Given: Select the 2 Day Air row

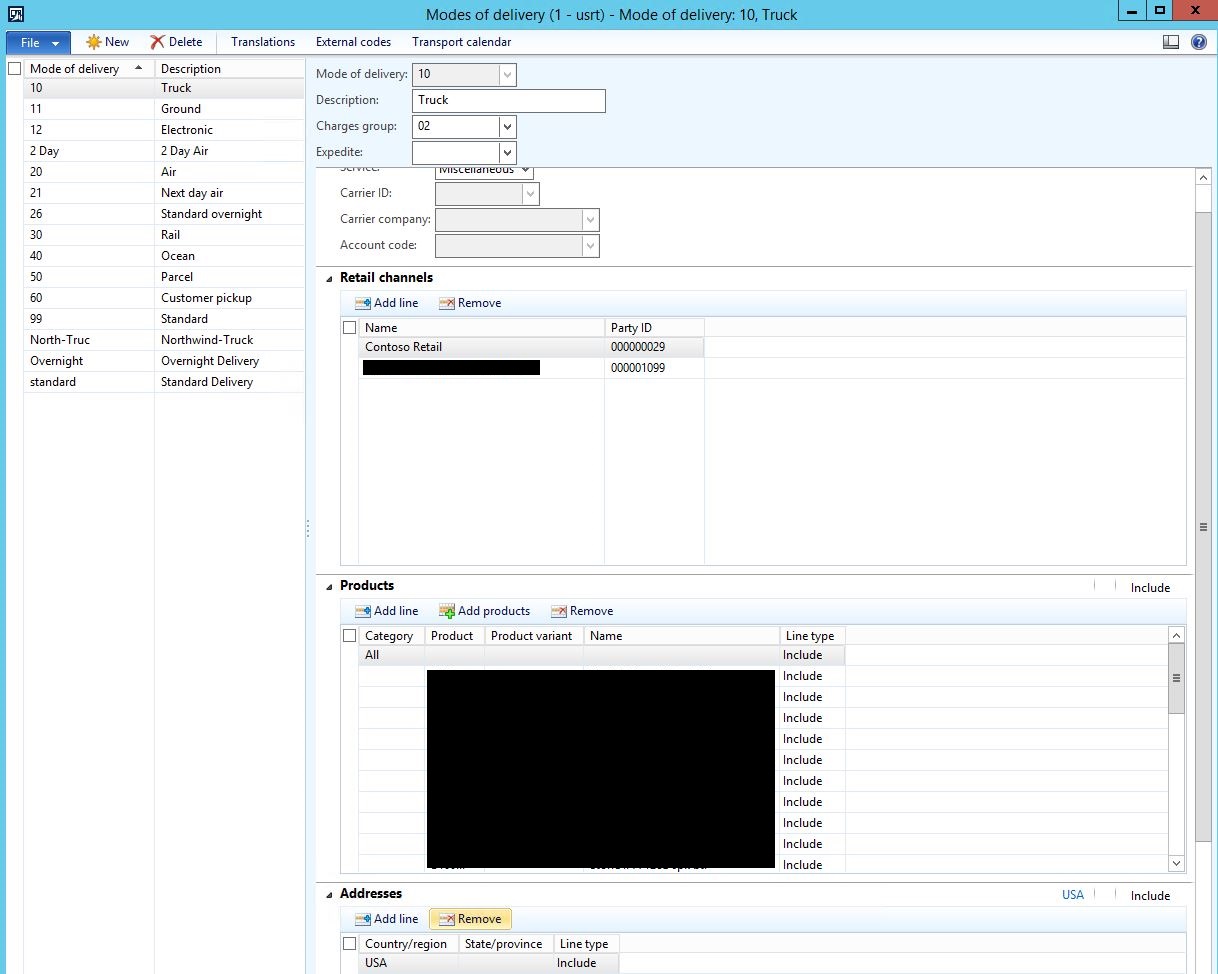Looking at the screenshot, I should coord(164,151).
